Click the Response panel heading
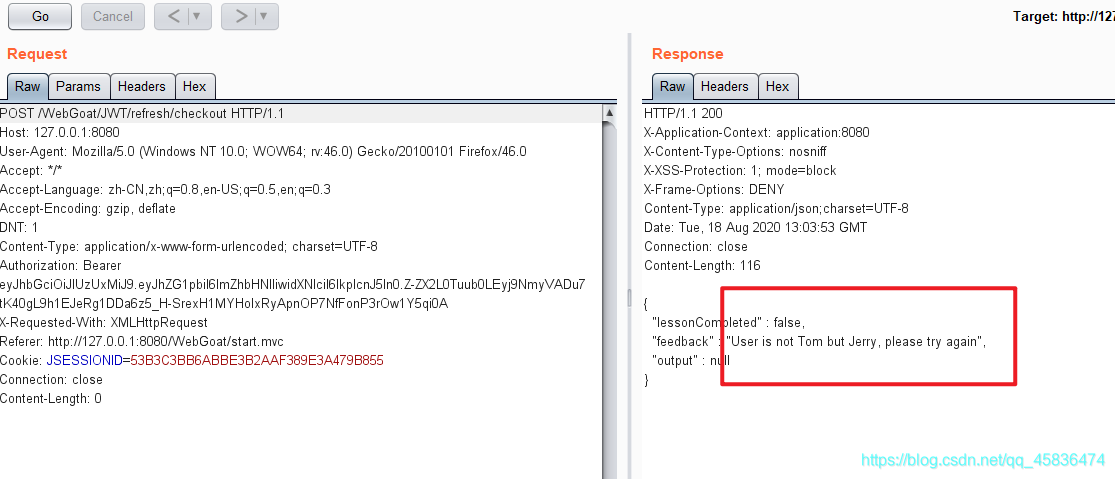 [687, 54]
